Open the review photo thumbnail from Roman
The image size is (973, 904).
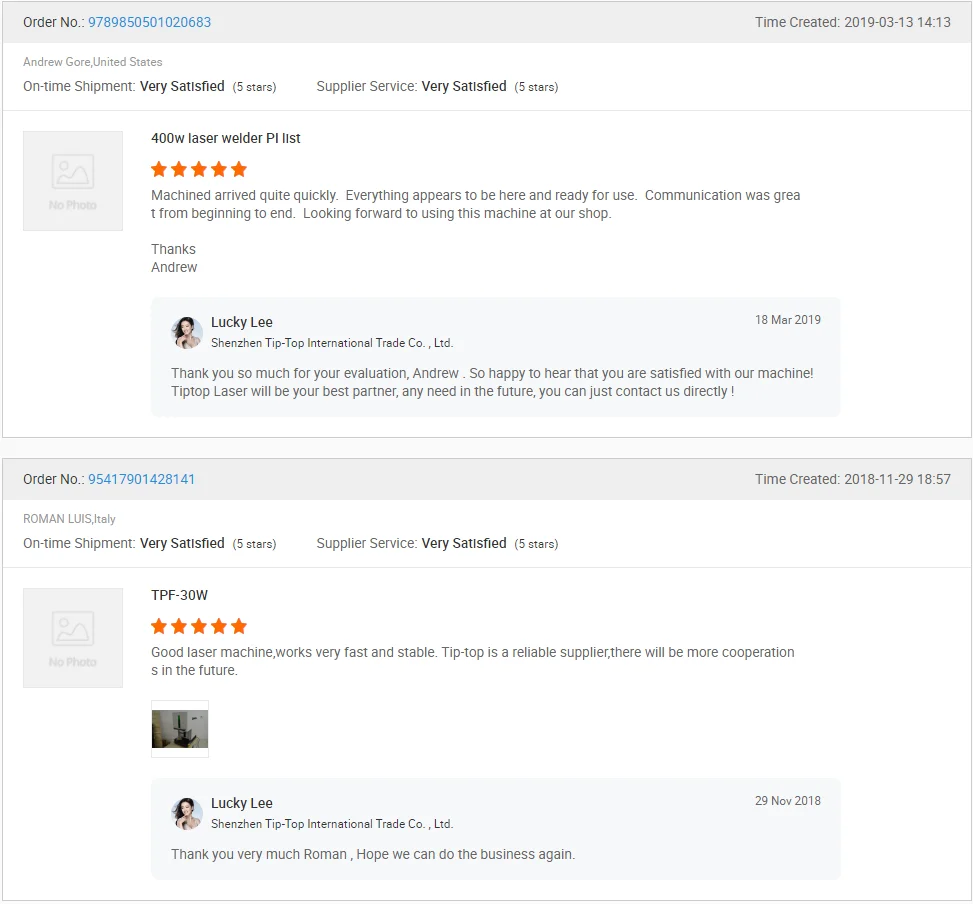(180, 729)
